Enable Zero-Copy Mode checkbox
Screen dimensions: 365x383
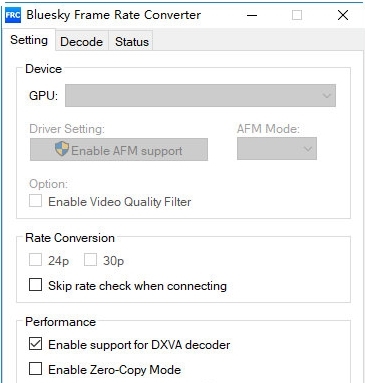click(35, 369)
